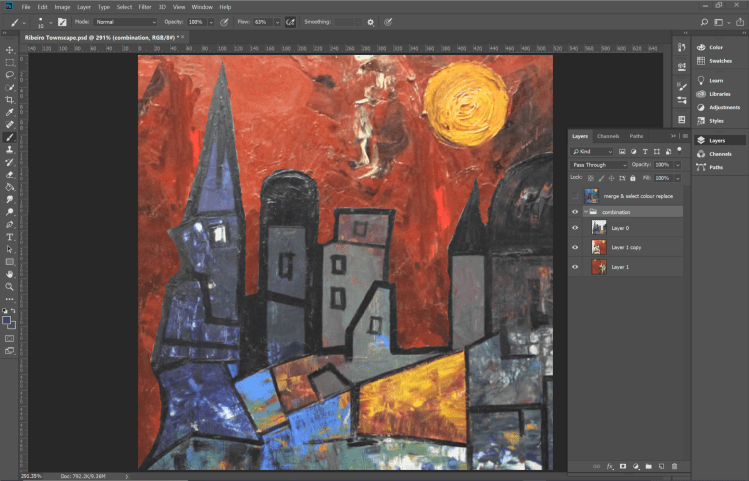Select the Move tool

click(10, 50)
